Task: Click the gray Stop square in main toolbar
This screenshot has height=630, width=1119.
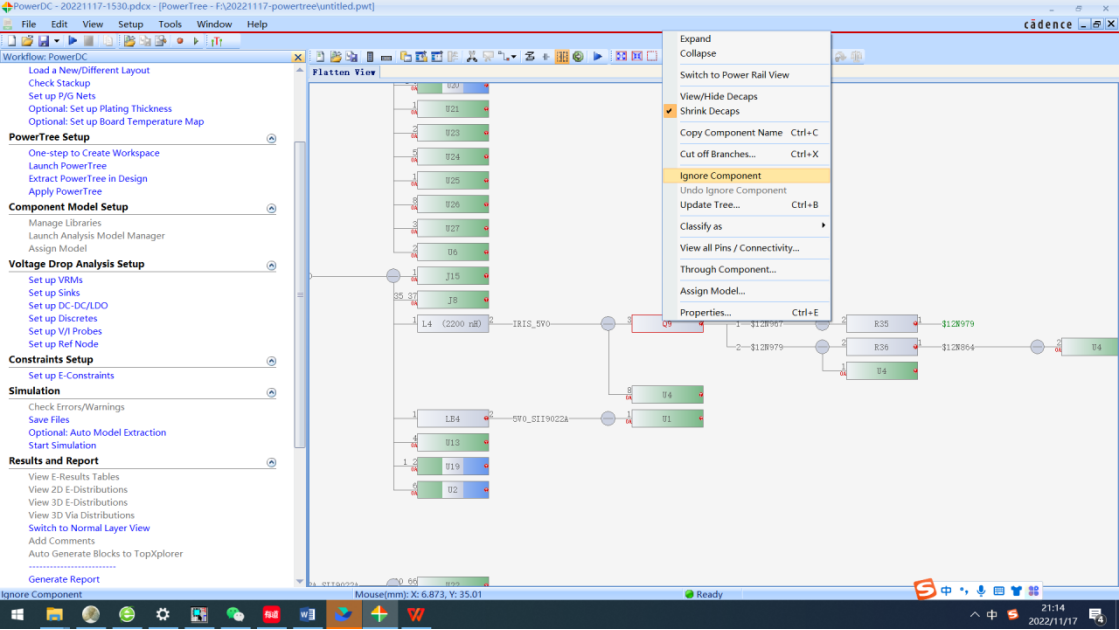Action: click(88, 41)
